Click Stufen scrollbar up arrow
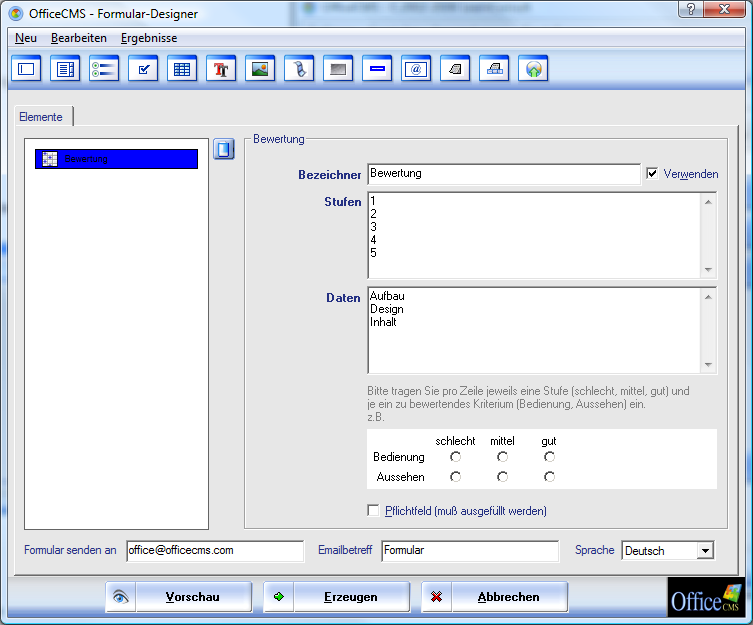This screenshot has height=625, width=753. [708, 202]
